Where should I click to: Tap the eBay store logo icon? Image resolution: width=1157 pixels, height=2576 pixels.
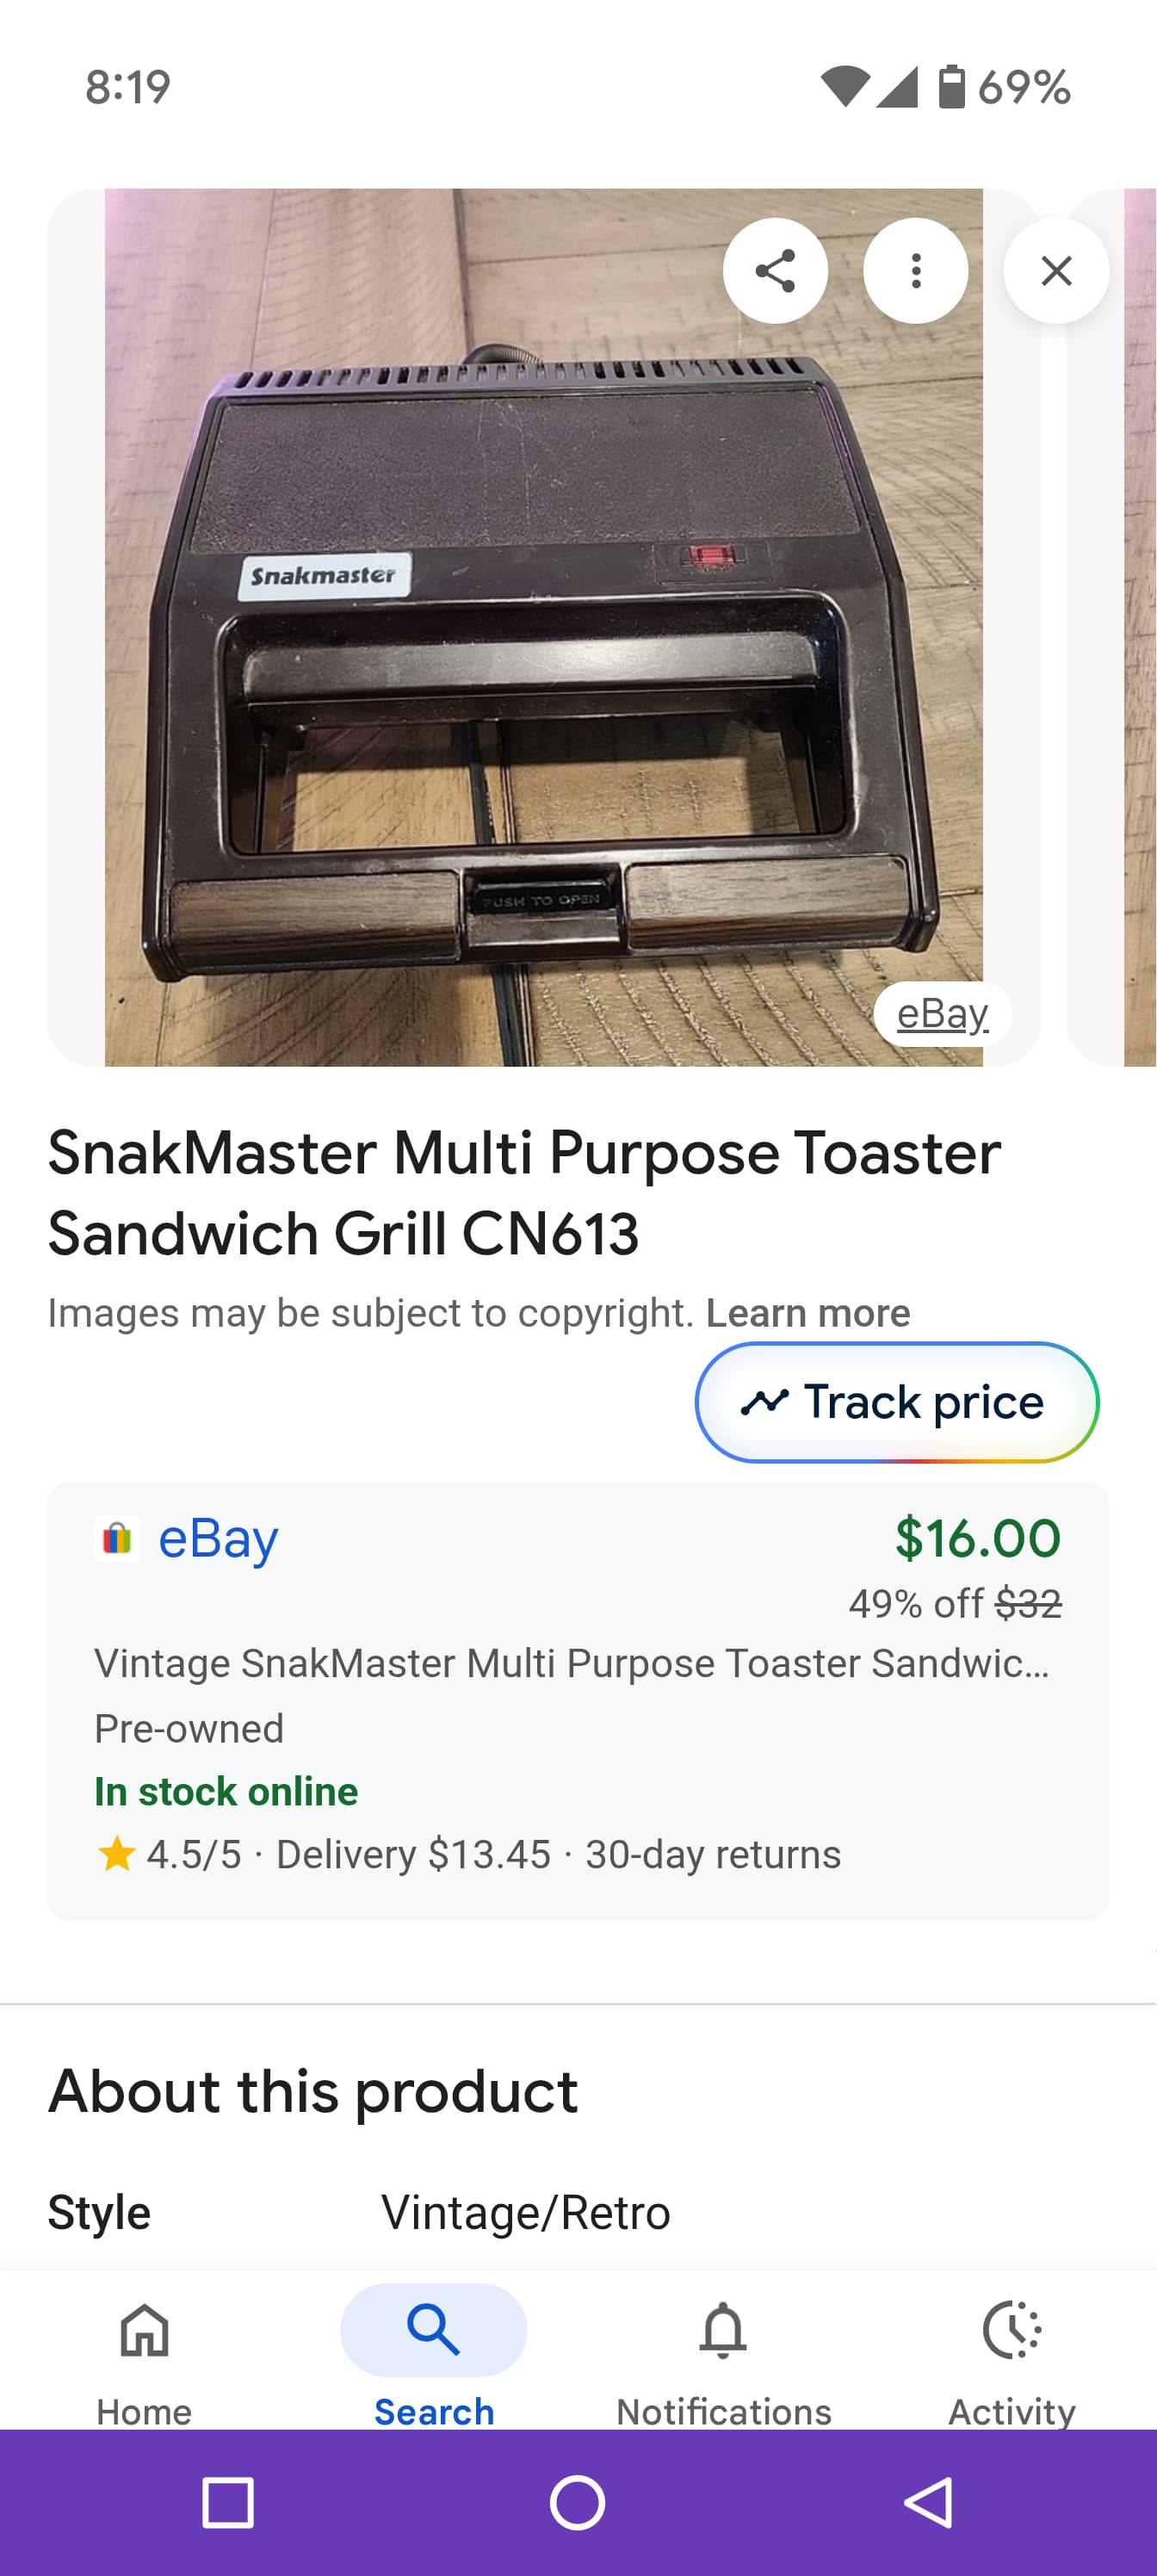click(117, 1538)
